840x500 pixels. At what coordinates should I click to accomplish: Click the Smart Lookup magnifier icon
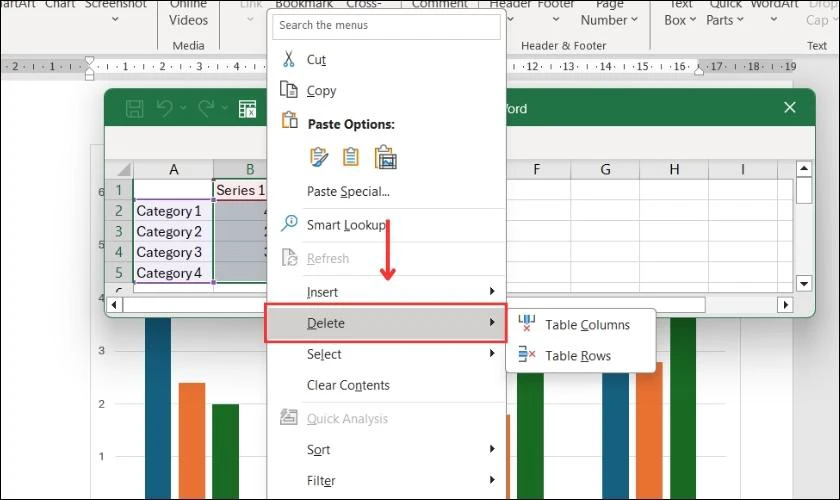click(289, 223)
